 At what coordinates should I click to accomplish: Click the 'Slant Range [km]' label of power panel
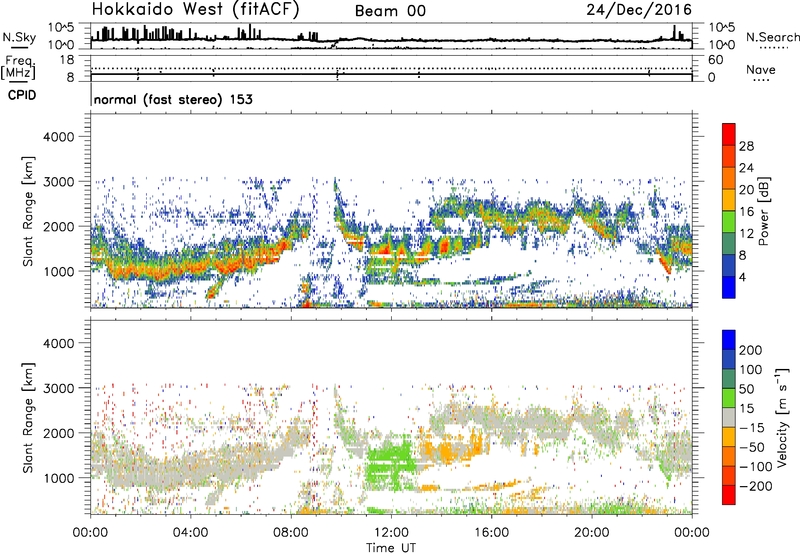click(x=28, y=211)
